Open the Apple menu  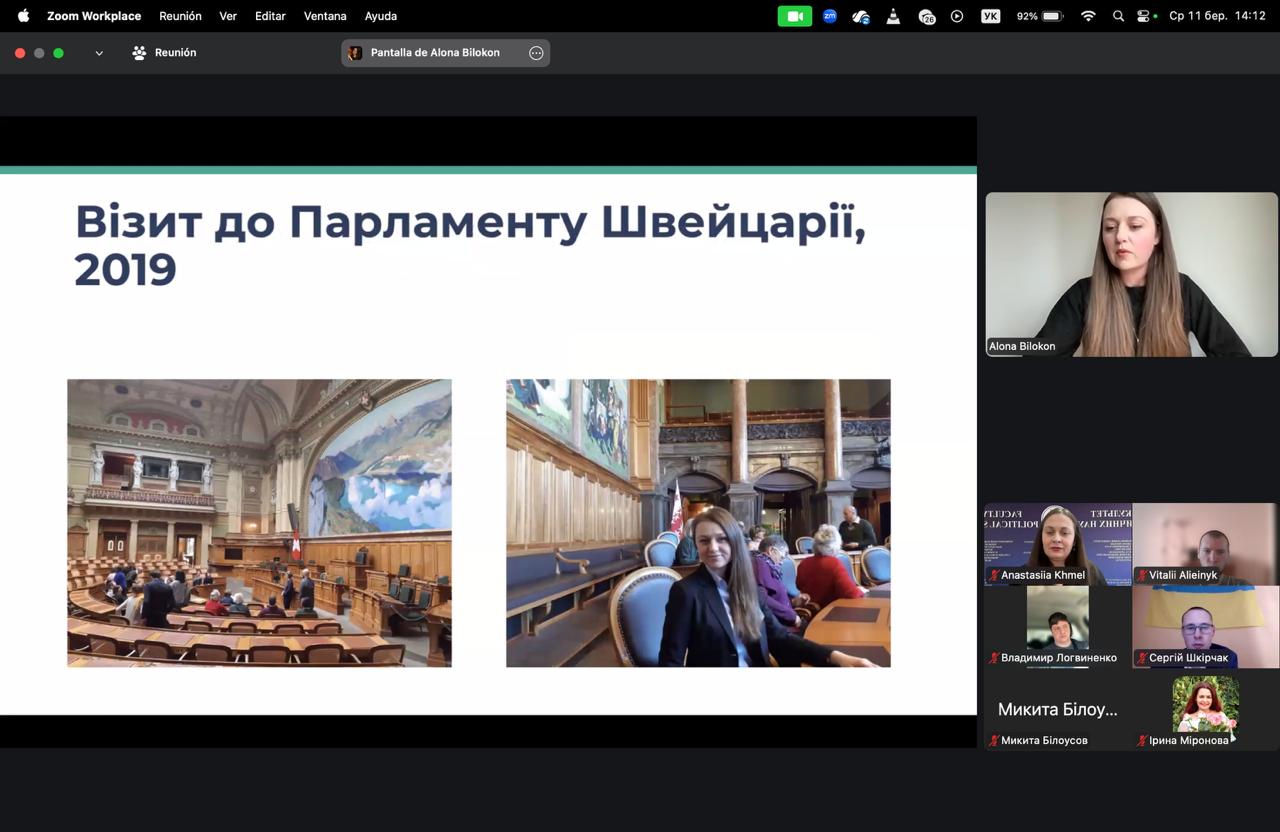23,16
